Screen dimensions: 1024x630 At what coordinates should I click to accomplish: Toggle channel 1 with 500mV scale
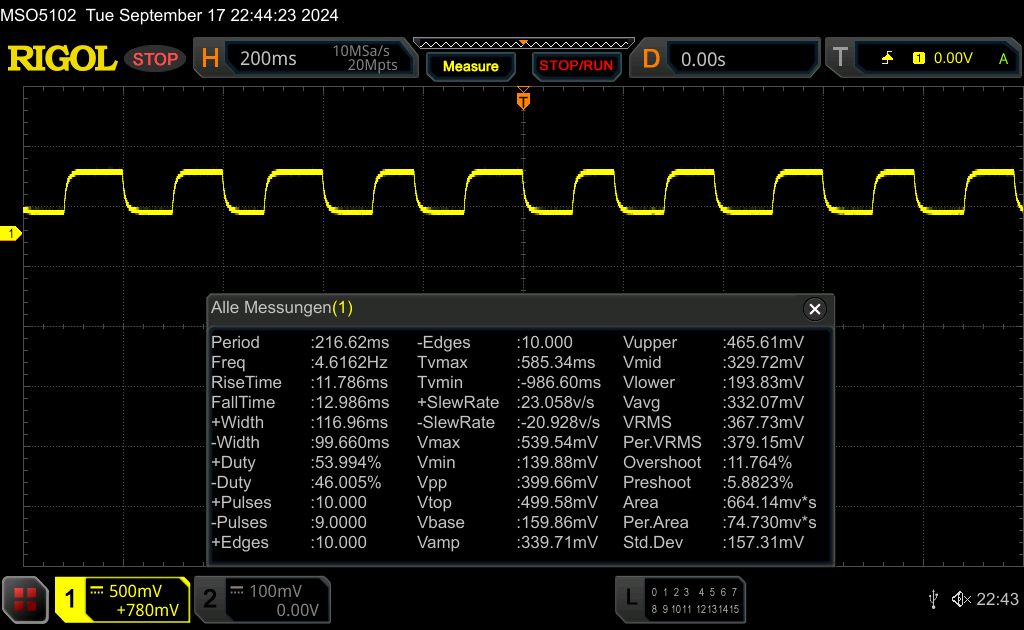(x=122, y=599)
